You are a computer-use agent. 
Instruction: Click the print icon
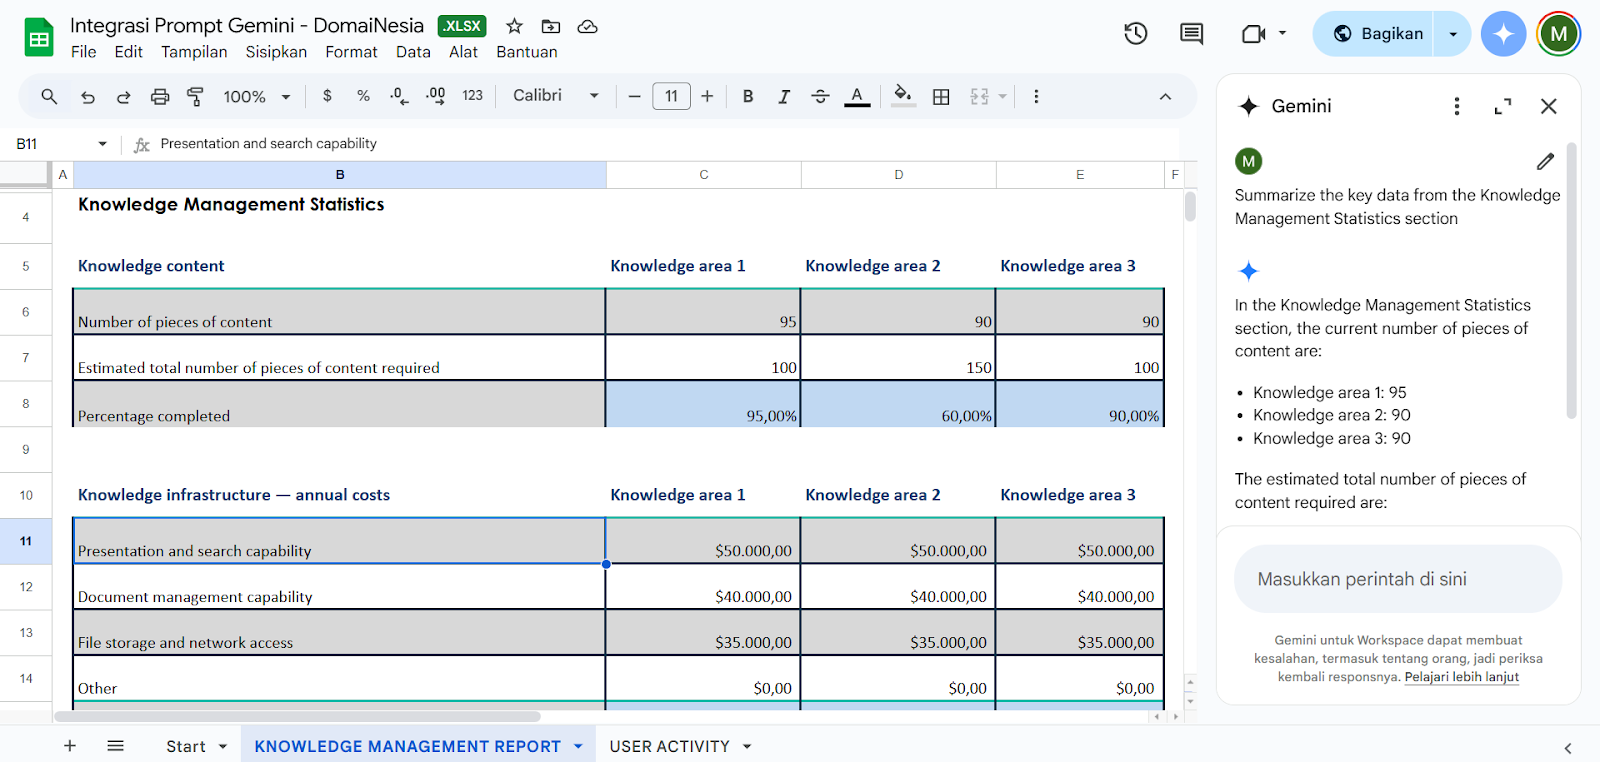click(x=160, y=96)
